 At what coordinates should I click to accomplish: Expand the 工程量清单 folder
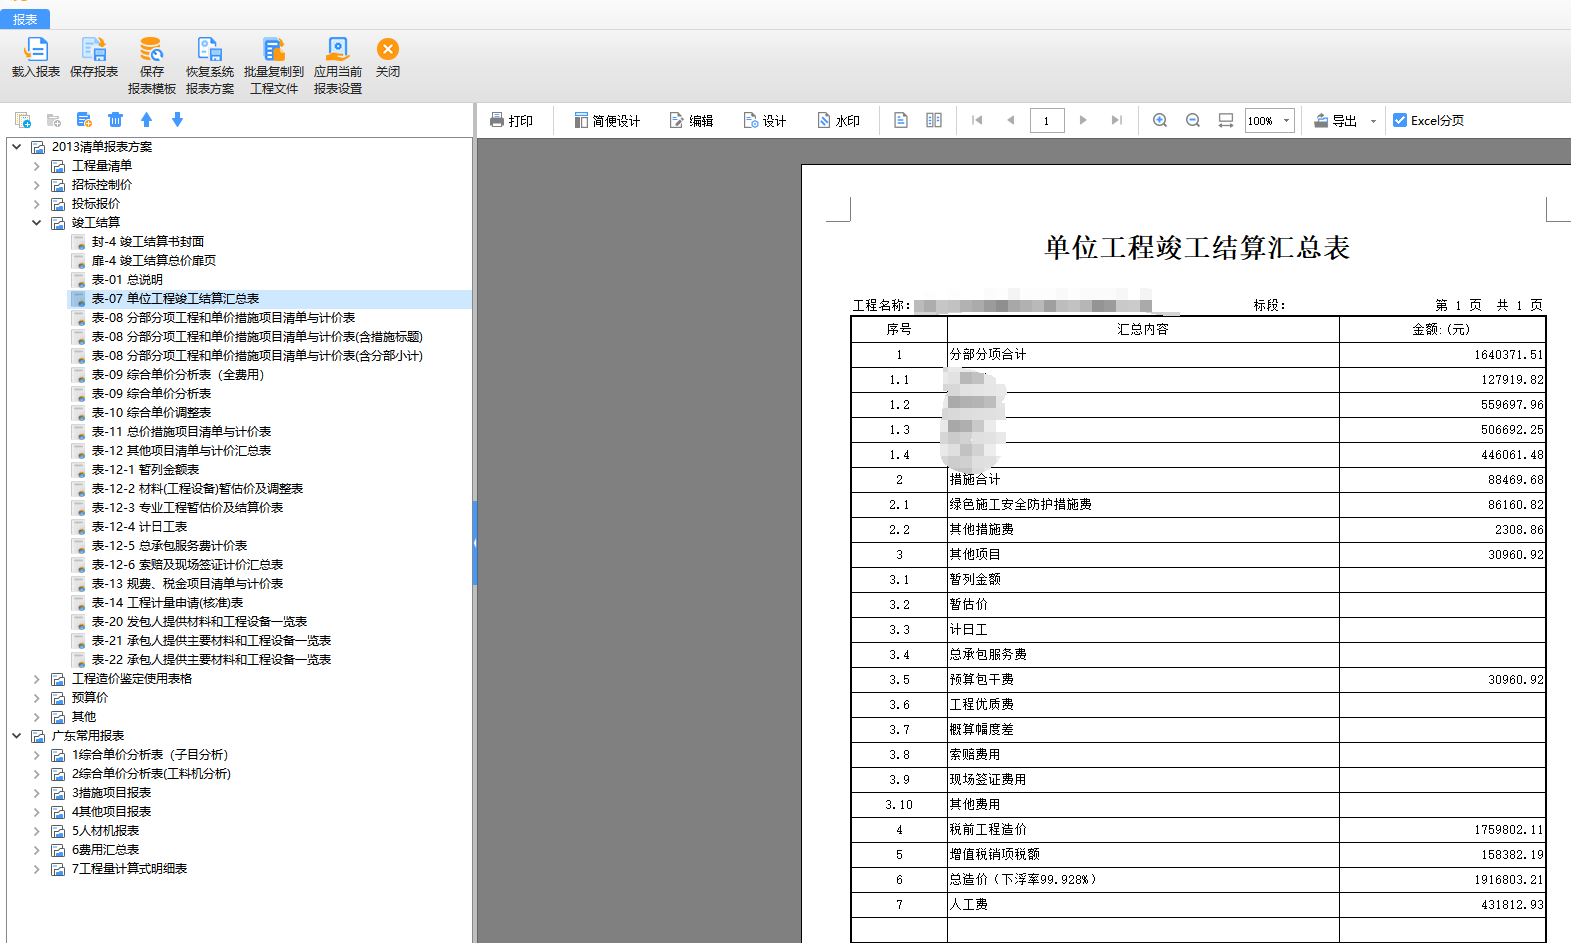[x=37, y=165]
